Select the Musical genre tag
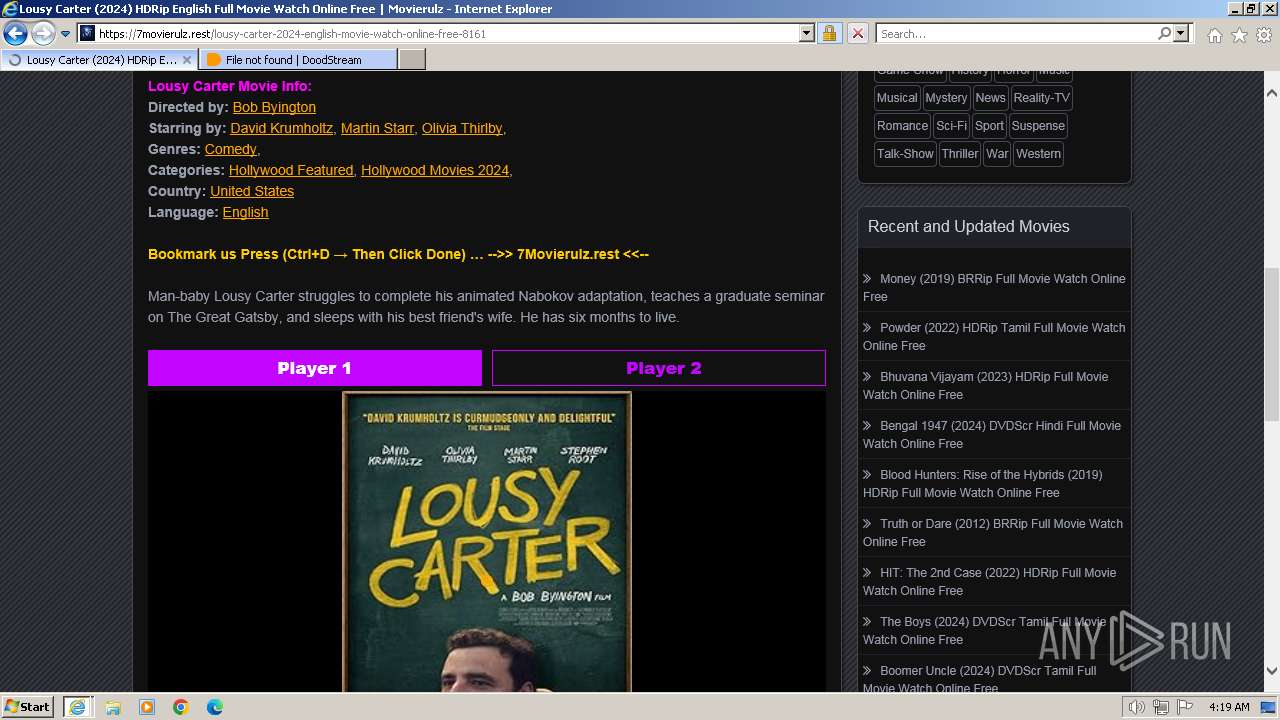1280x720 pixels. click(897, 98)
